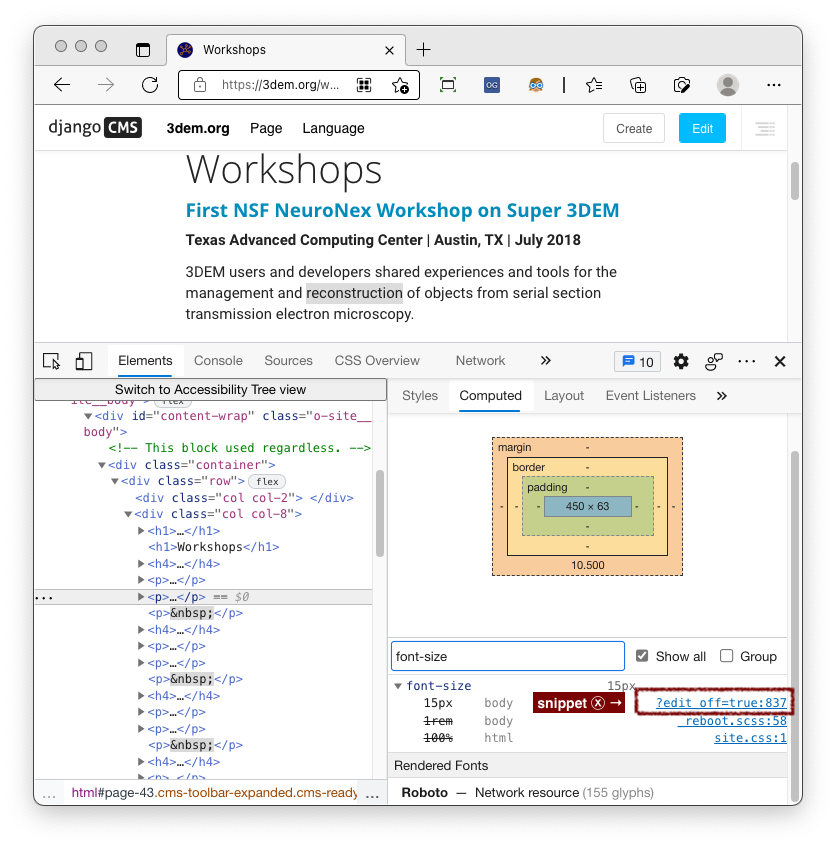Click the page vertical scrollbar thumb
The image size is (836, 847).
pos(794,181)
